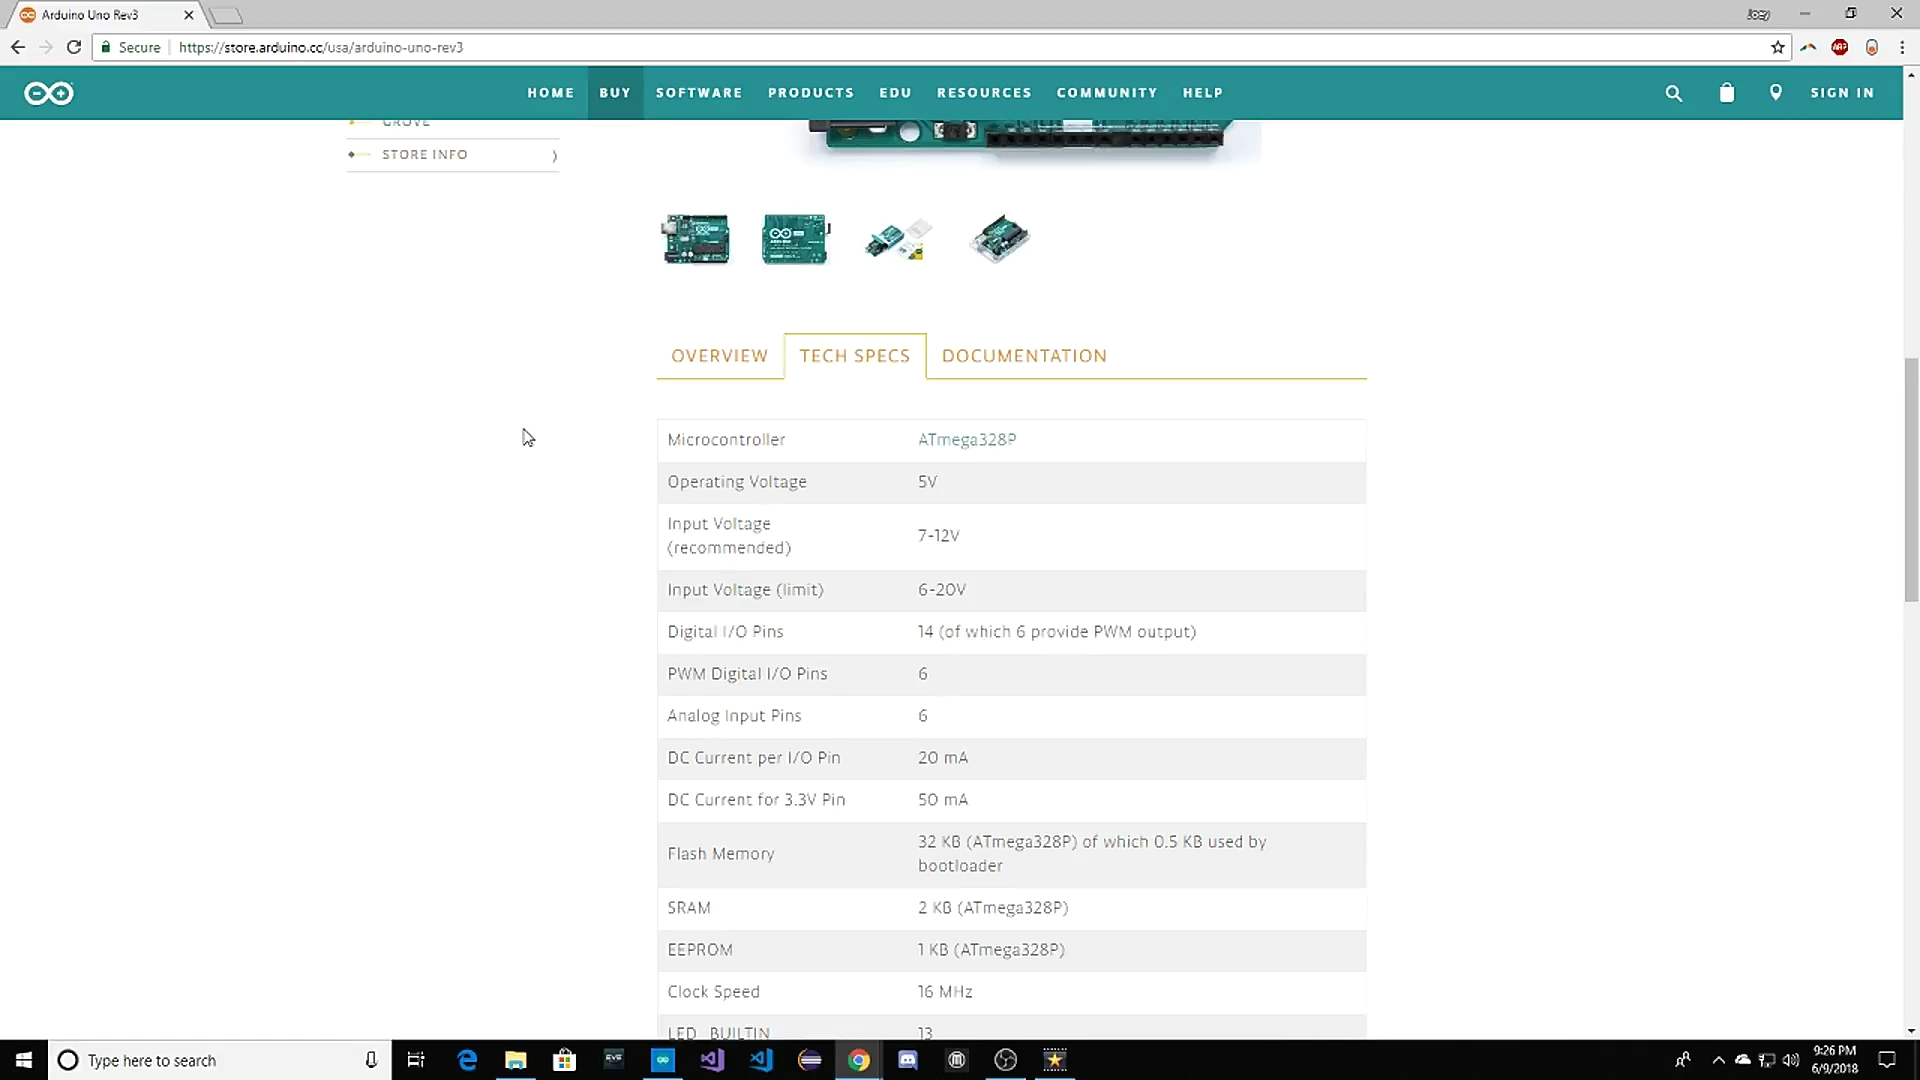Click the page vertical scrollbar thumb
This screenshot has height=1080, width=1920.
[x=1911, y=480]
